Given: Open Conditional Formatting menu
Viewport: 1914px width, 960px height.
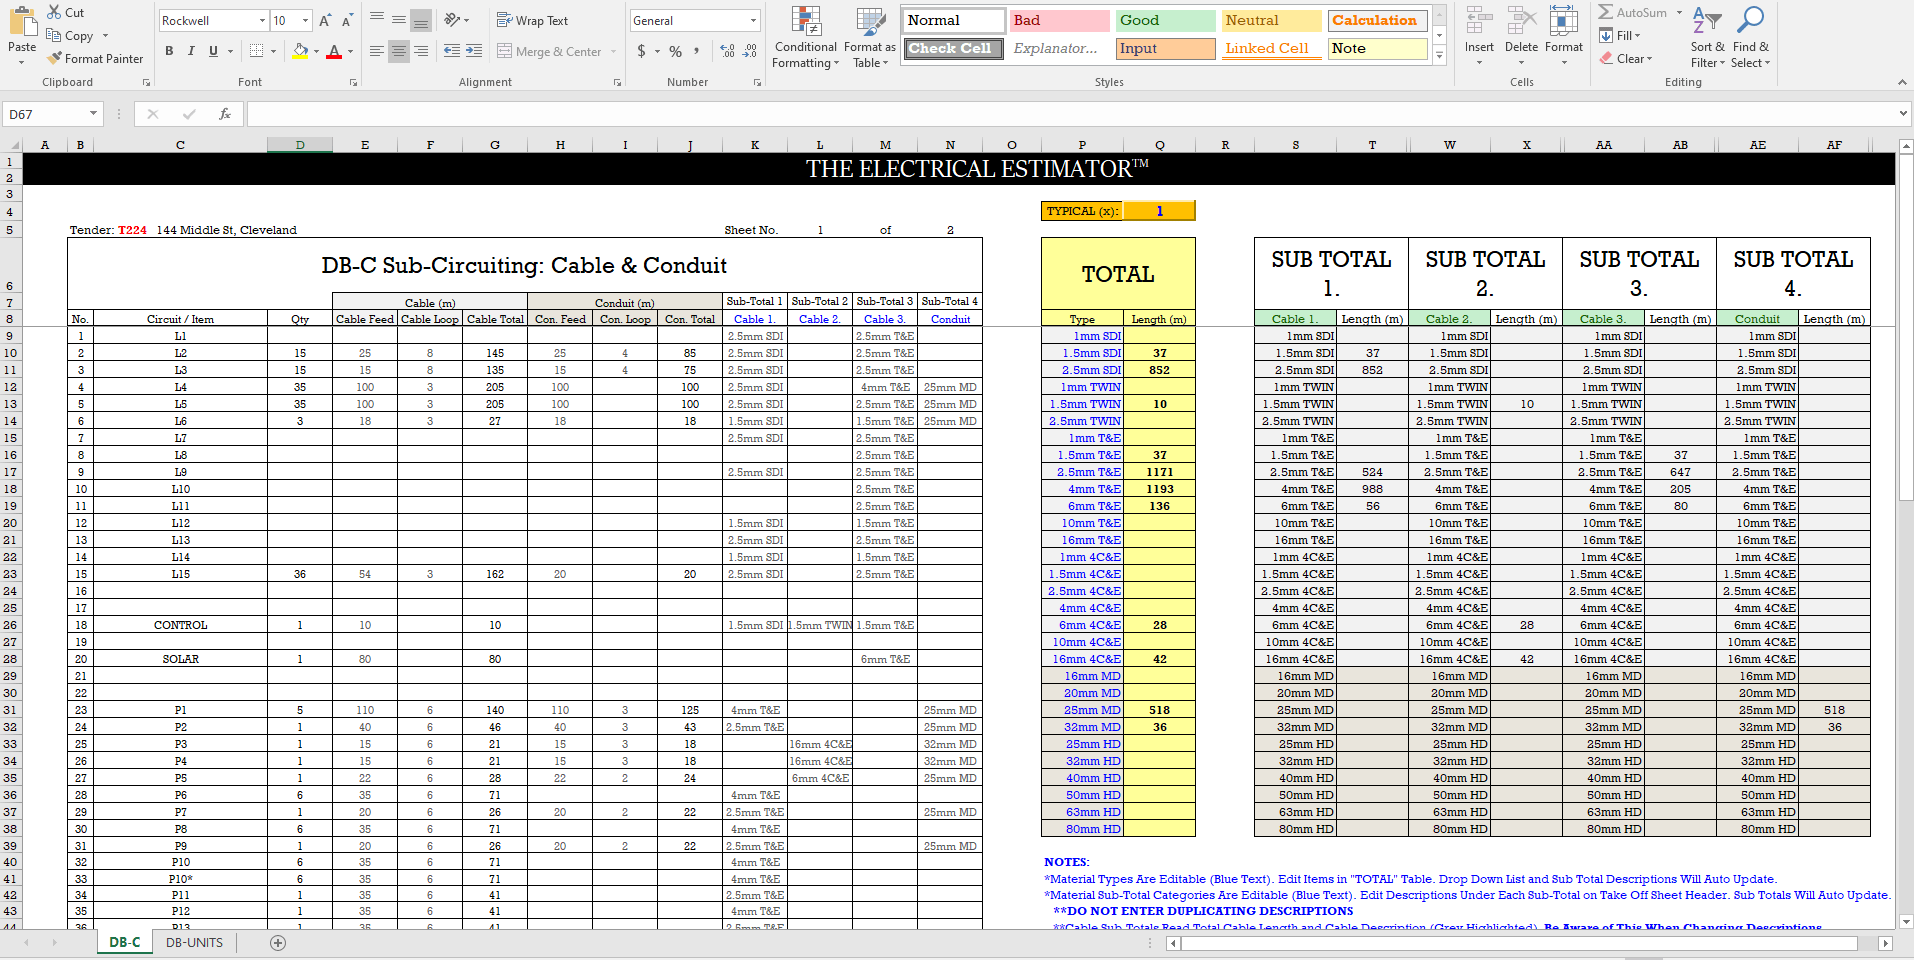Looking at the screenshot, I should click(x=806, y=38).
